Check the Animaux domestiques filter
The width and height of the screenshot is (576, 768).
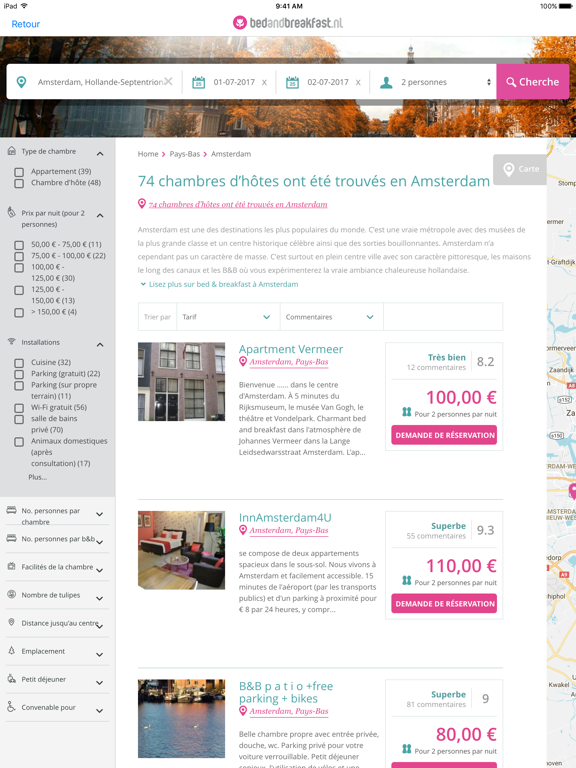(x=19, y=442)
